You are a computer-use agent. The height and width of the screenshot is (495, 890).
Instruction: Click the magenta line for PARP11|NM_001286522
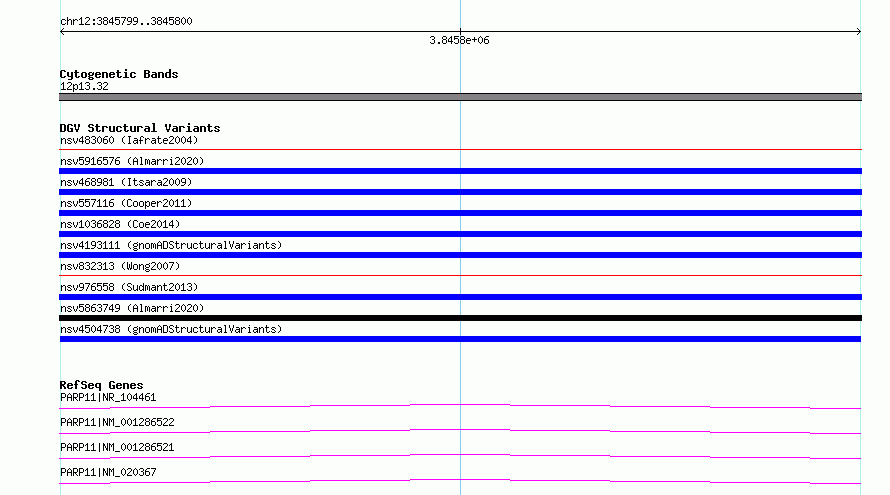(460, 431)
